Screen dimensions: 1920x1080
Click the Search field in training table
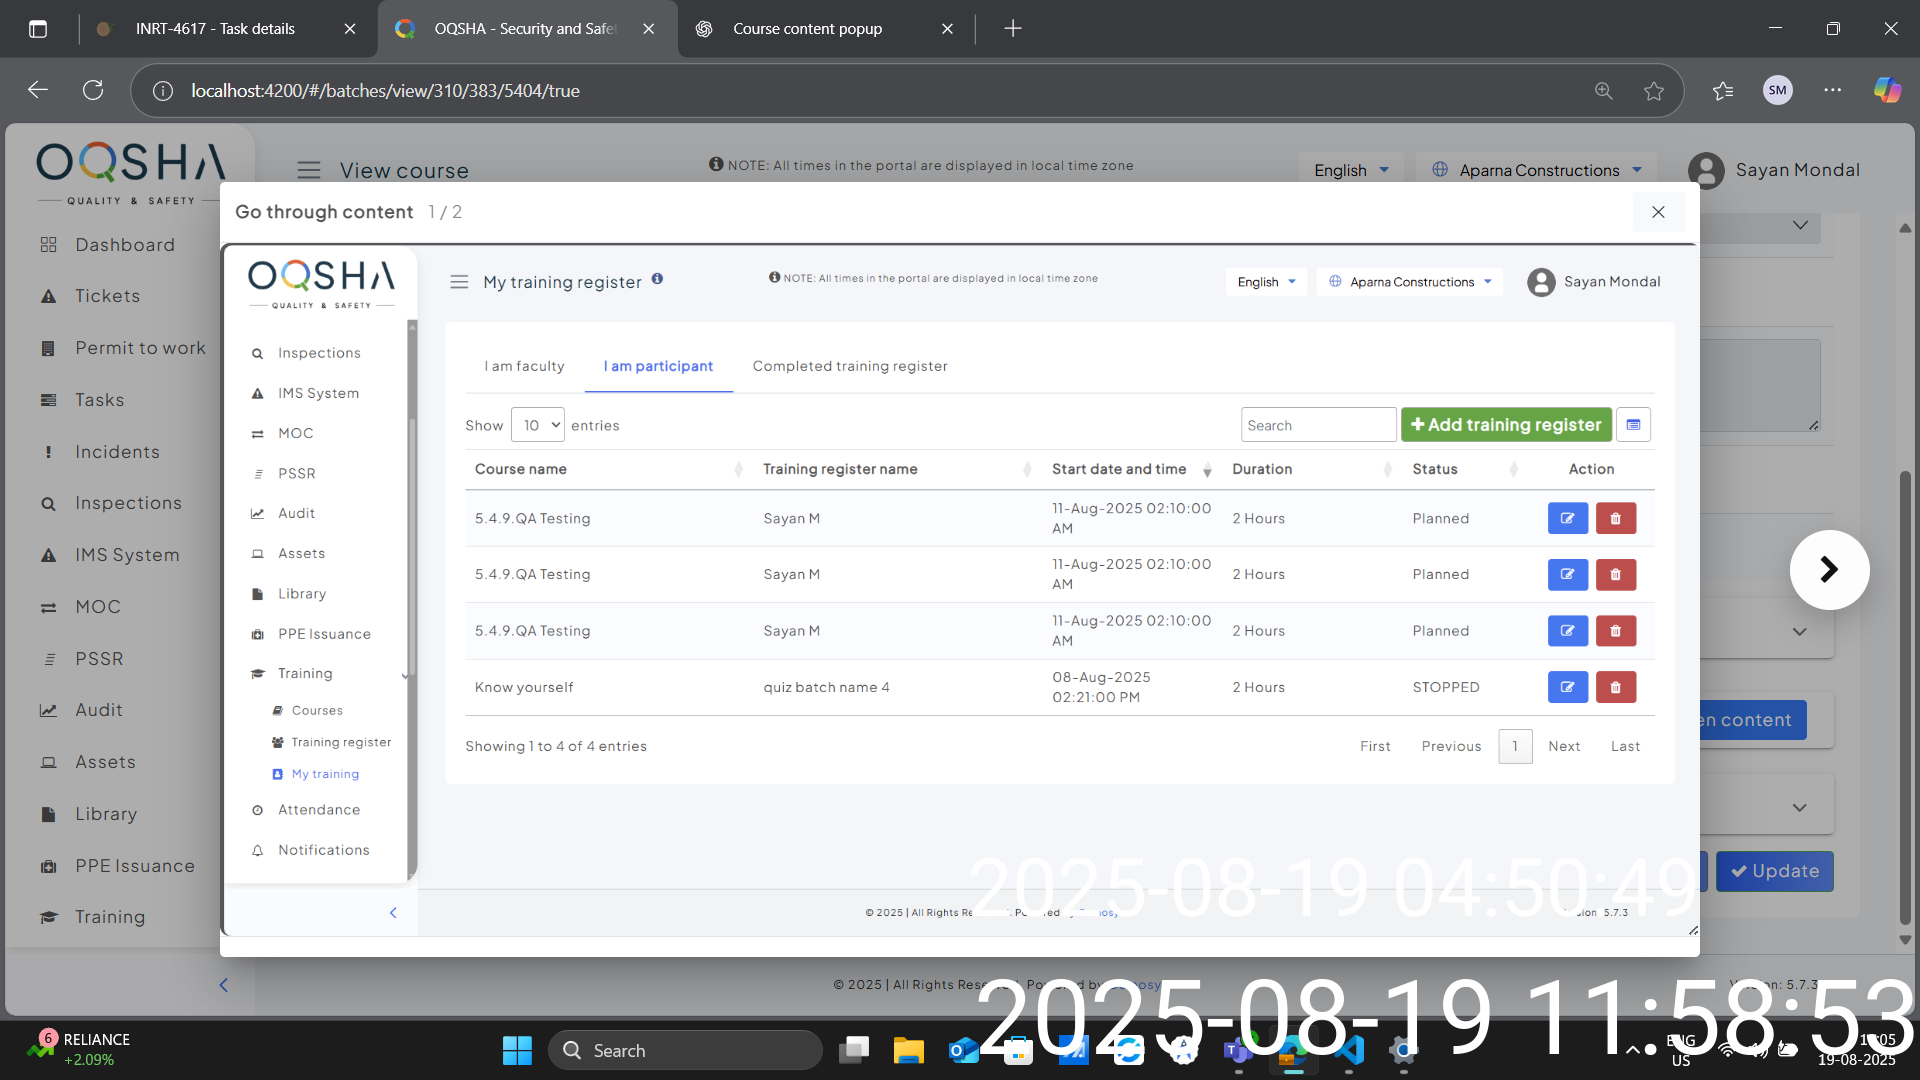pyautogui.click(x=1317, y=425)
